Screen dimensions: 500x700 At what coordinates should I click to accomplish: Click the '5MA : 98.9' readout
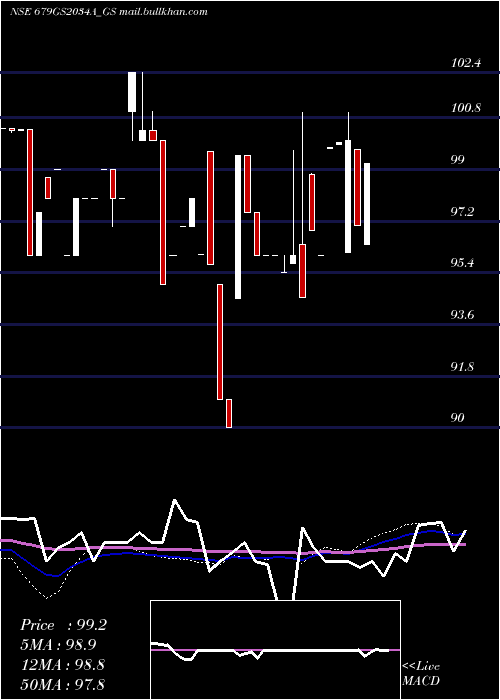[59, 645]
